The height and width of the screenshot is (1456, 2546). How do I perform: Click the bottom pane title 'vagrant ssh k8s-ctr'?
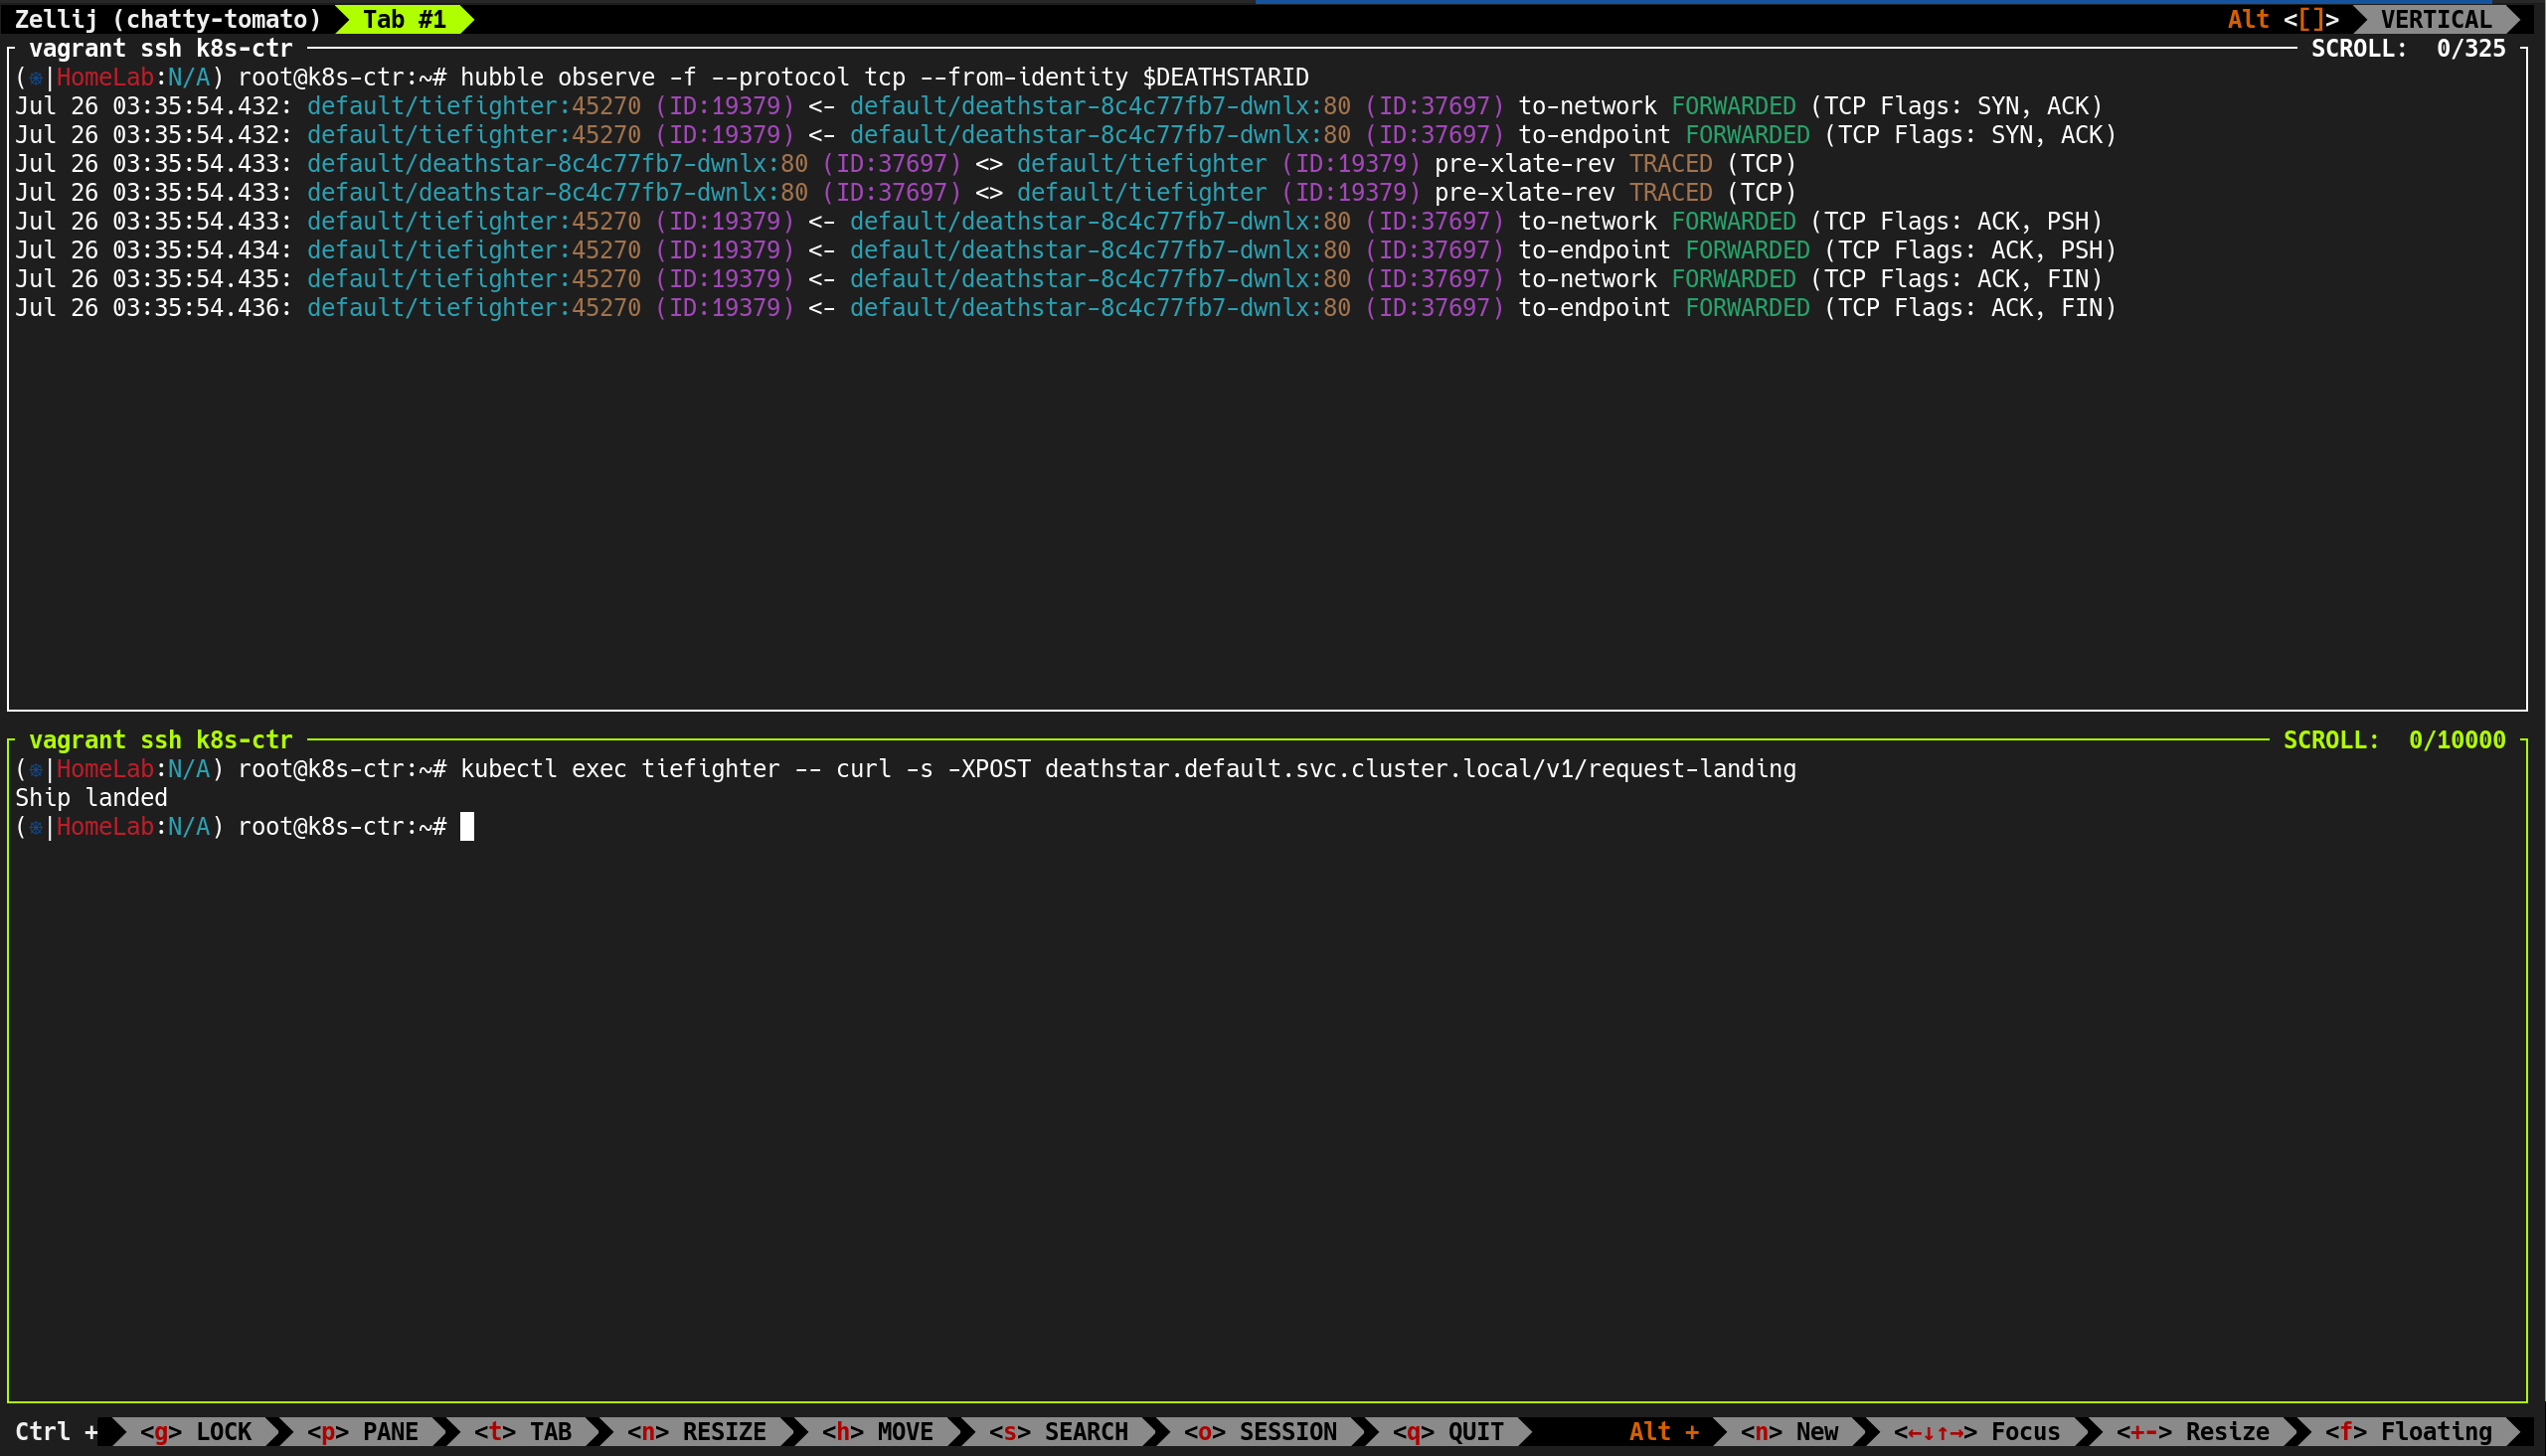coord(161,740)
